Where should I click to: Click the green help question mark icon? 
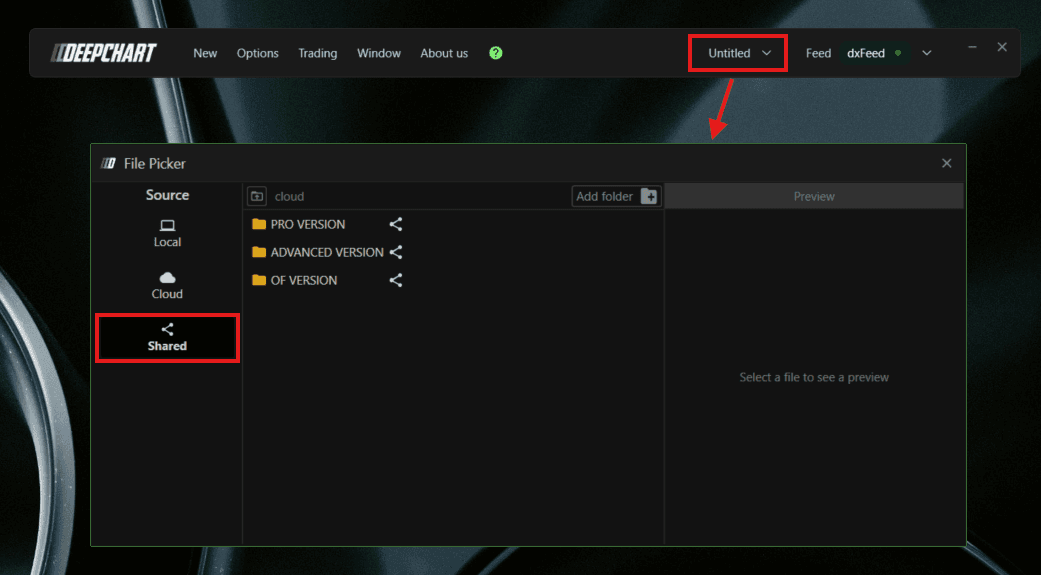point(496,53)
